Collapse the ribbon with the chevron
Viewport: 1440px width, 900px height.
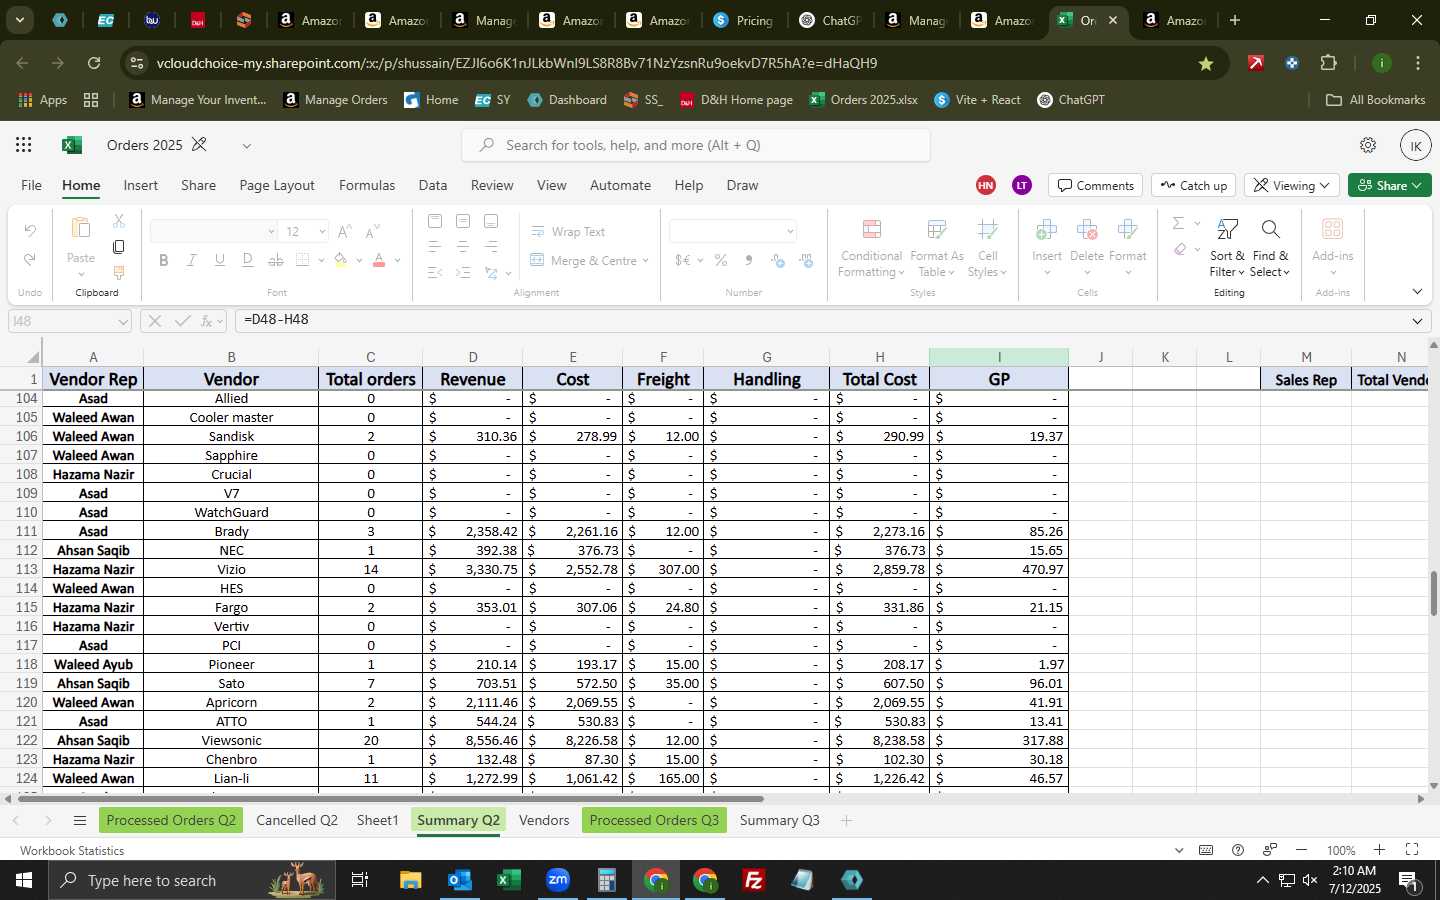pos(1417,292)
